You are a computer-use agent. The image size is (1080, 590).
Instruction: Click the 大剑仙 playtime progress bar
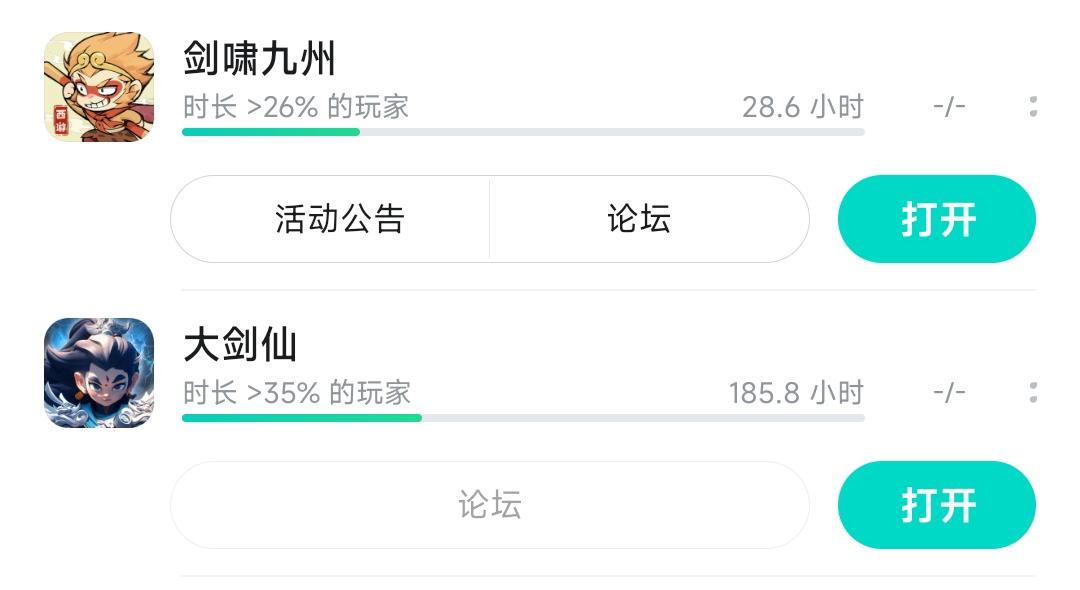click(522, 418)
